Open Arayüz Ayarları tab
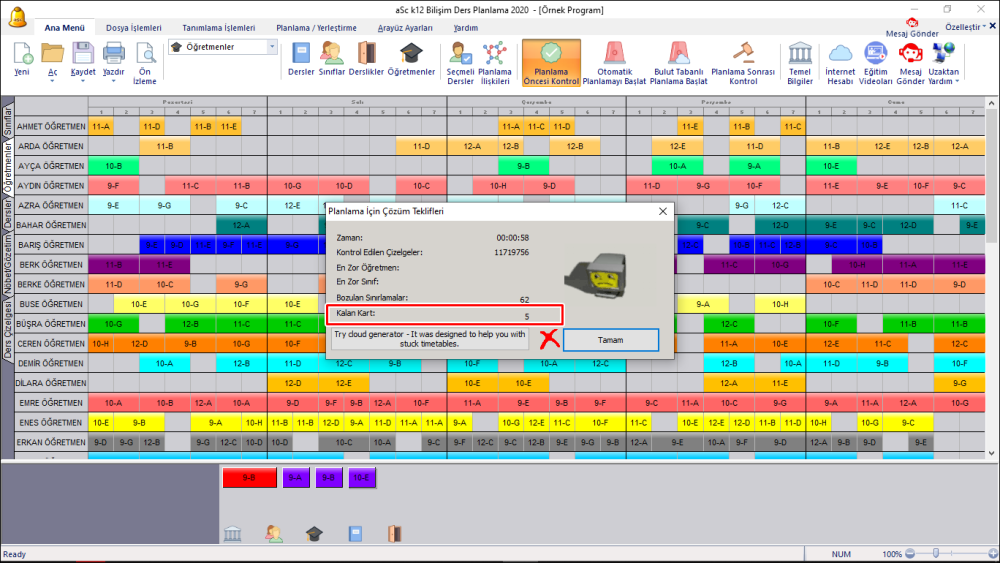 tap(405, 28)
